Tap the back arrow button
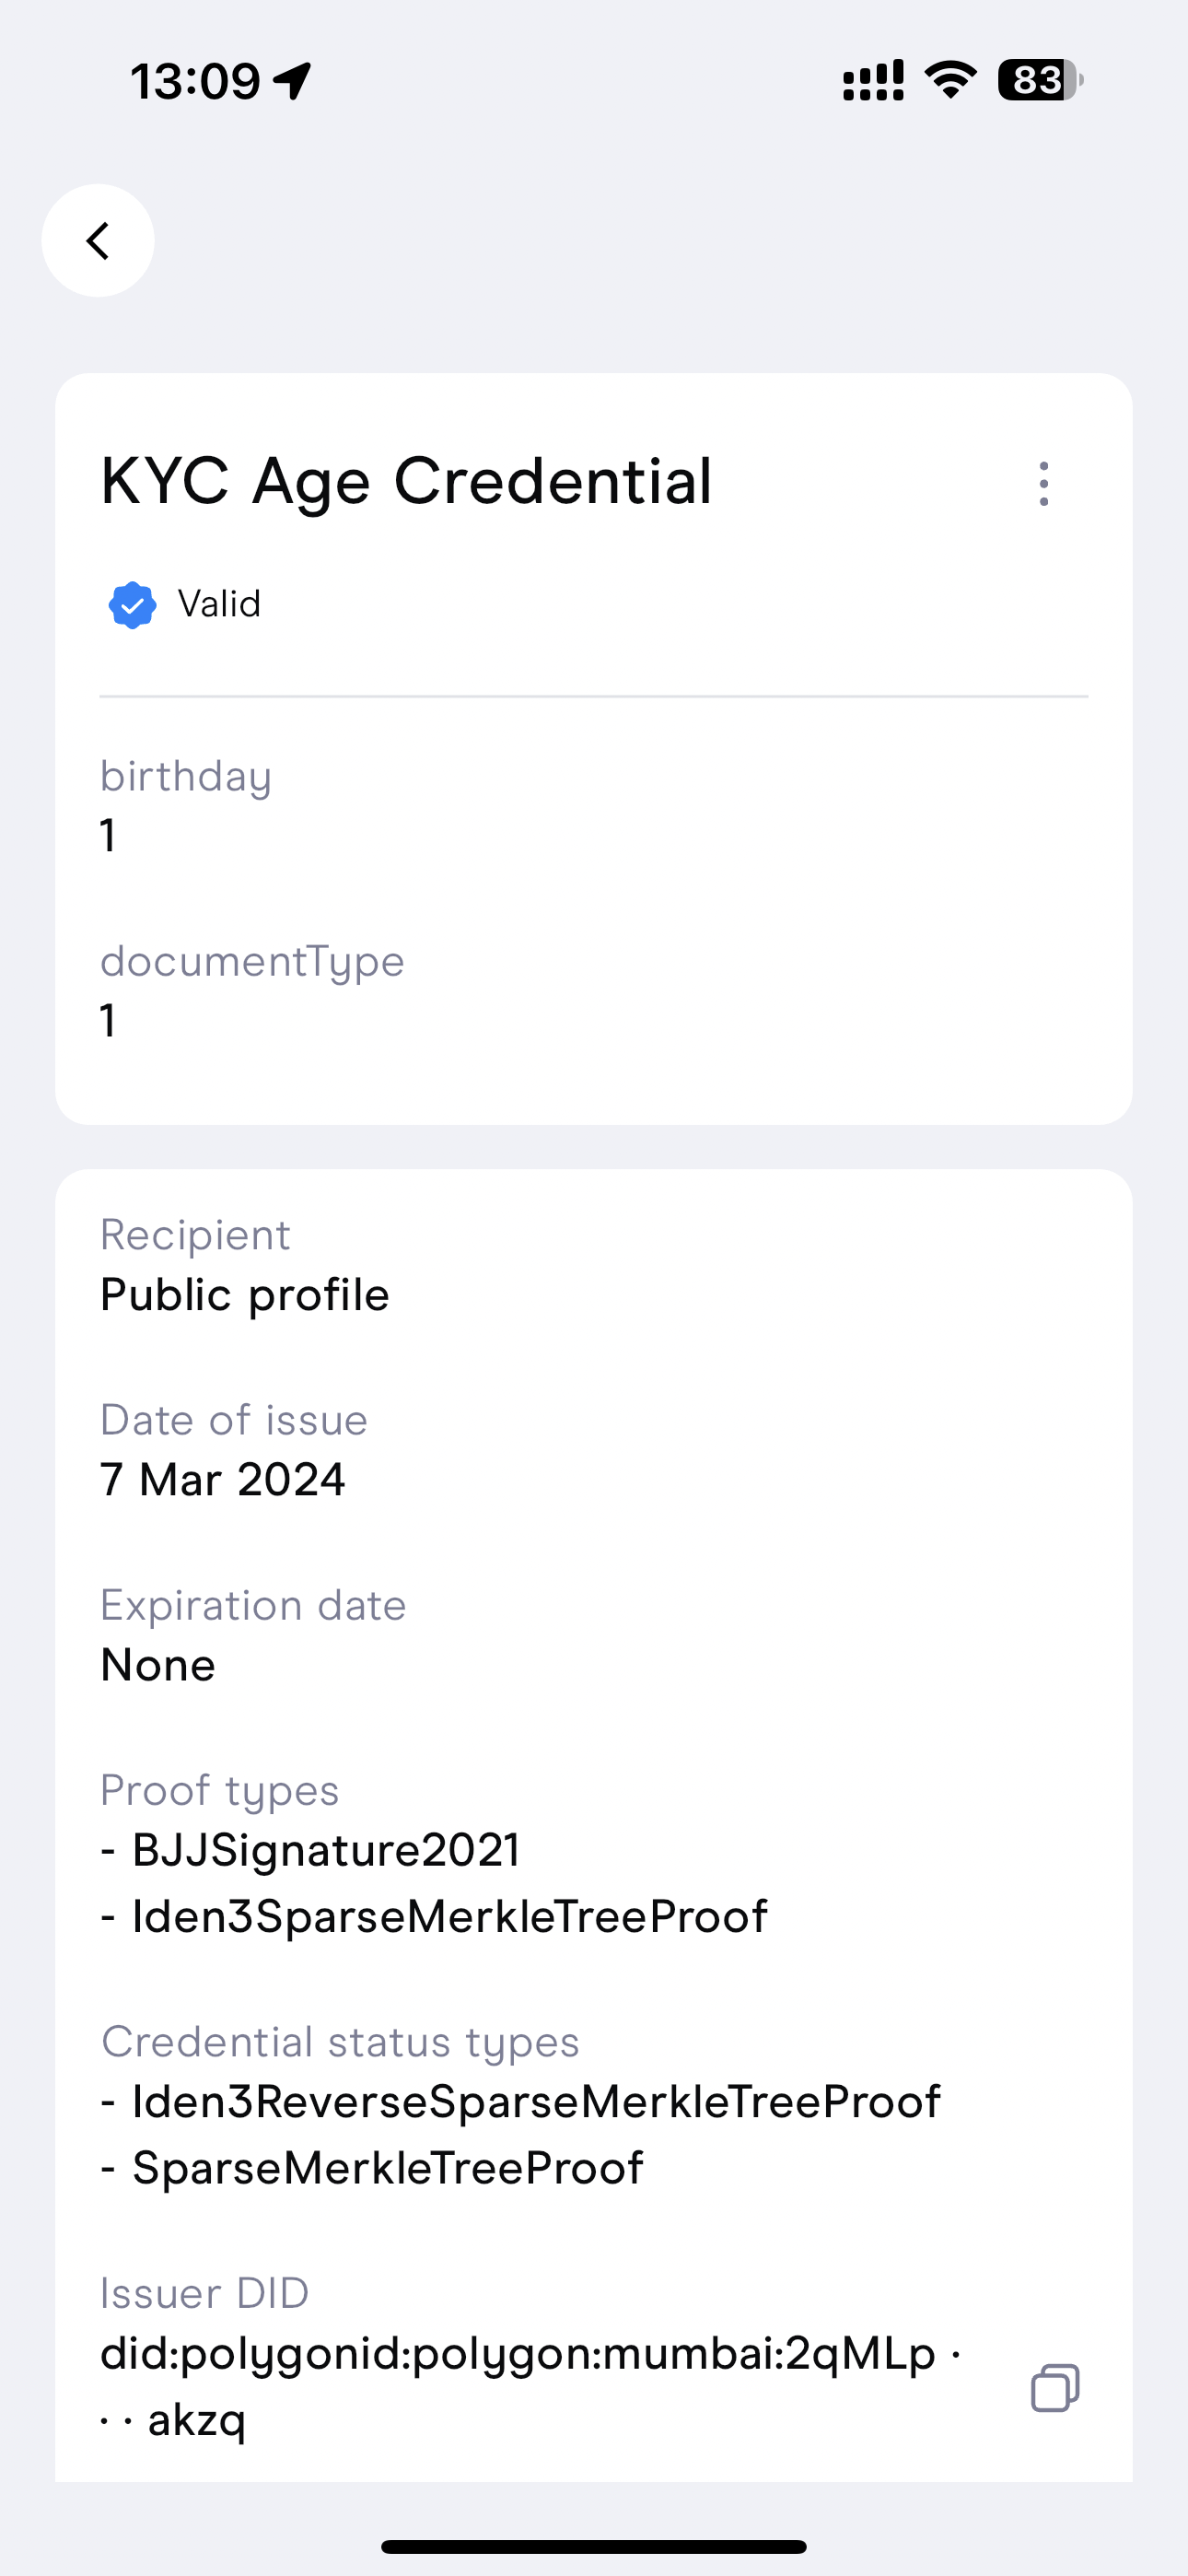The height and width of the screenshot is (2576, 1188). click(98, 241)
